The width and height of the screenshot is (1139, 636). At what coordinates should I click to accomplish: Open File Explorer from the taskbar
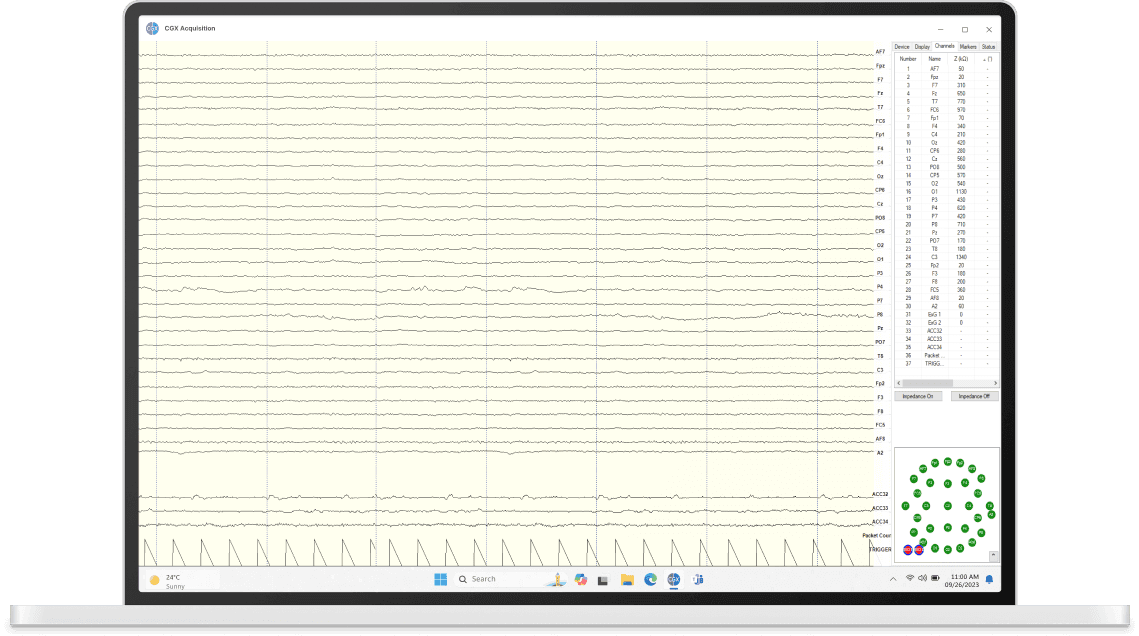627,579
